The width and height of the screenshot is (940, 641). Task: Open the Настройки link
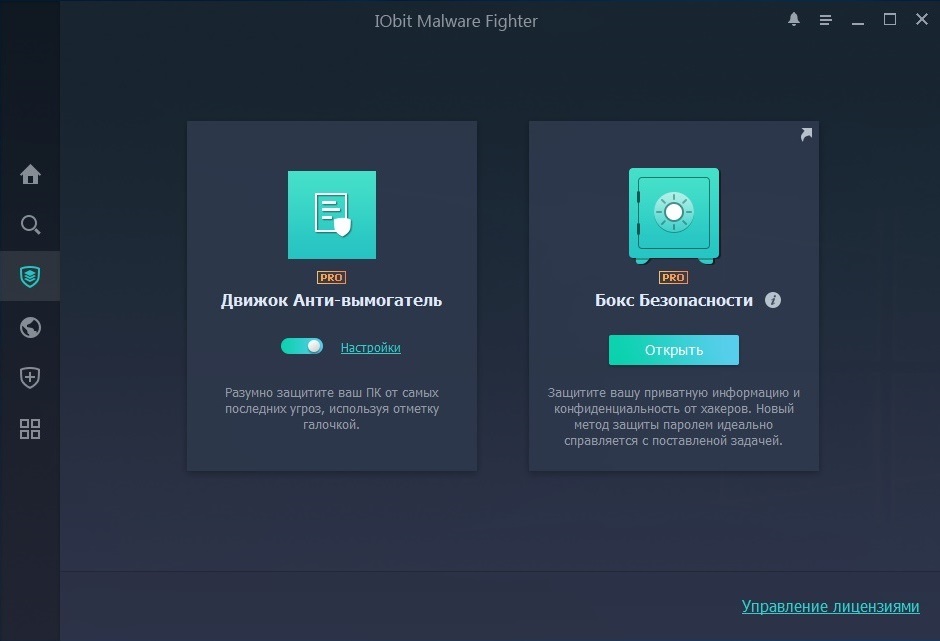point(370,348)
